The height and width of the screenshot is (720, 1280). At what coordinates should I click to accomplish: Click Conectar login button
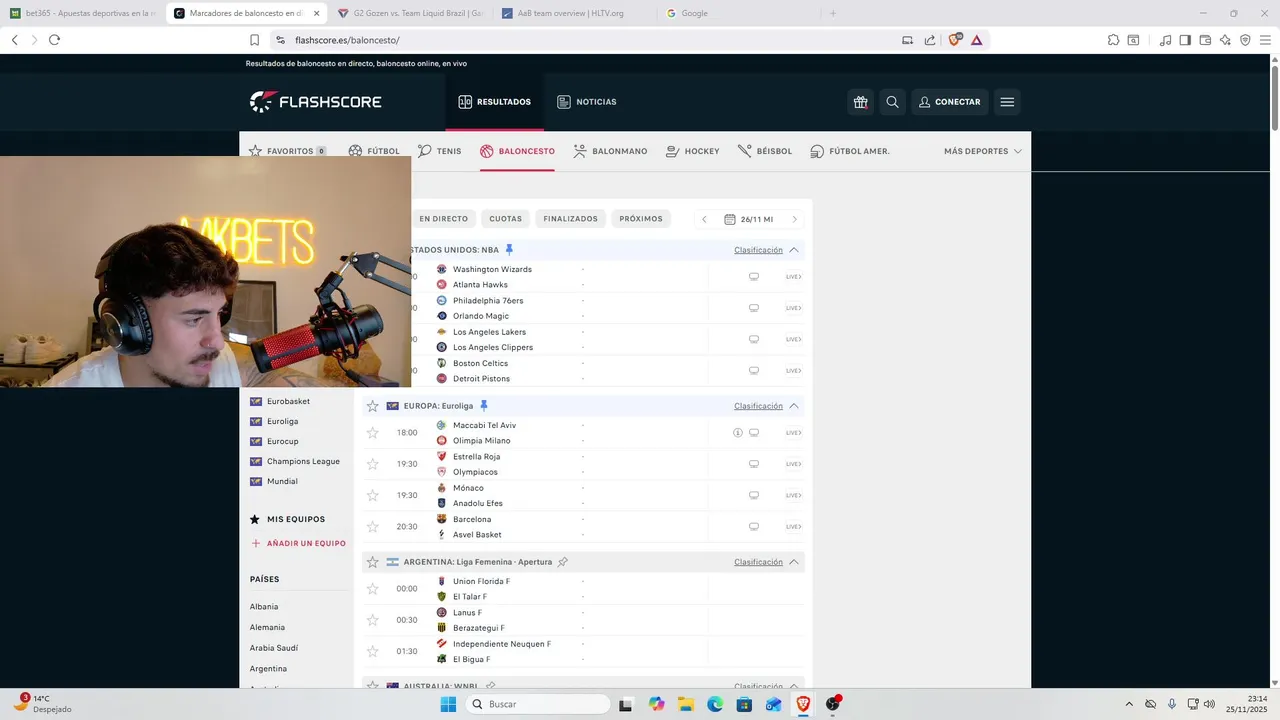(950, 102)
